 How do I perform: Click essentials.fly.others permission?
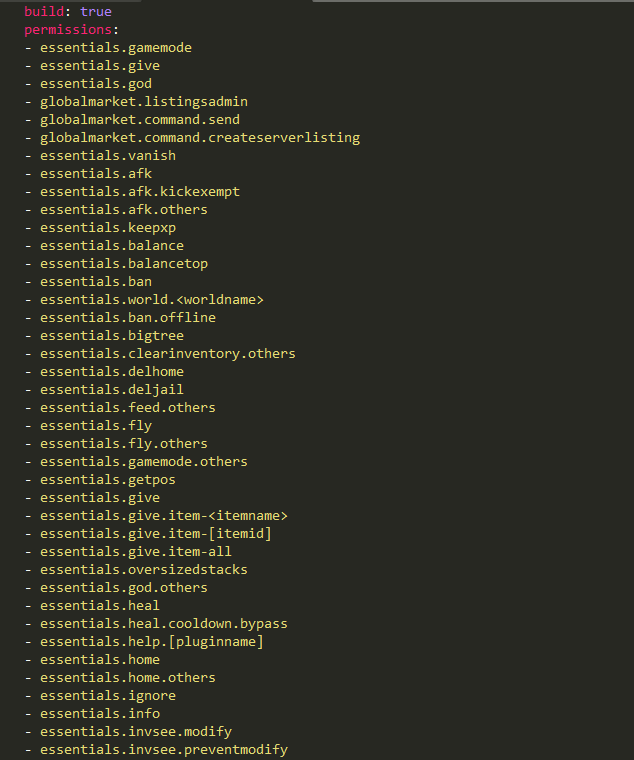pos(124,443)
